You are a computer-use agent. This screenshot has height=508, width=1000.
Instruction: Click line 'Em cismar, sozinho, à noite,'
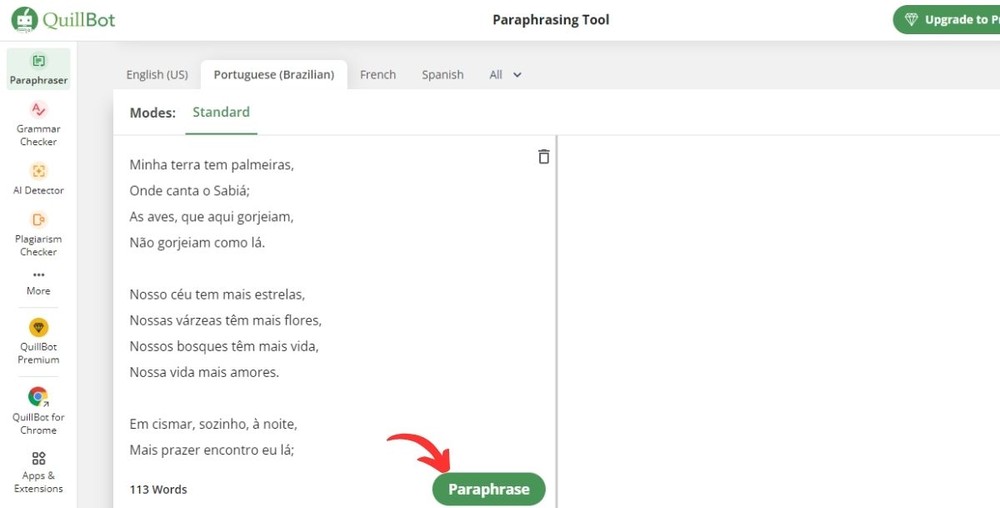(x=213, y=424)
